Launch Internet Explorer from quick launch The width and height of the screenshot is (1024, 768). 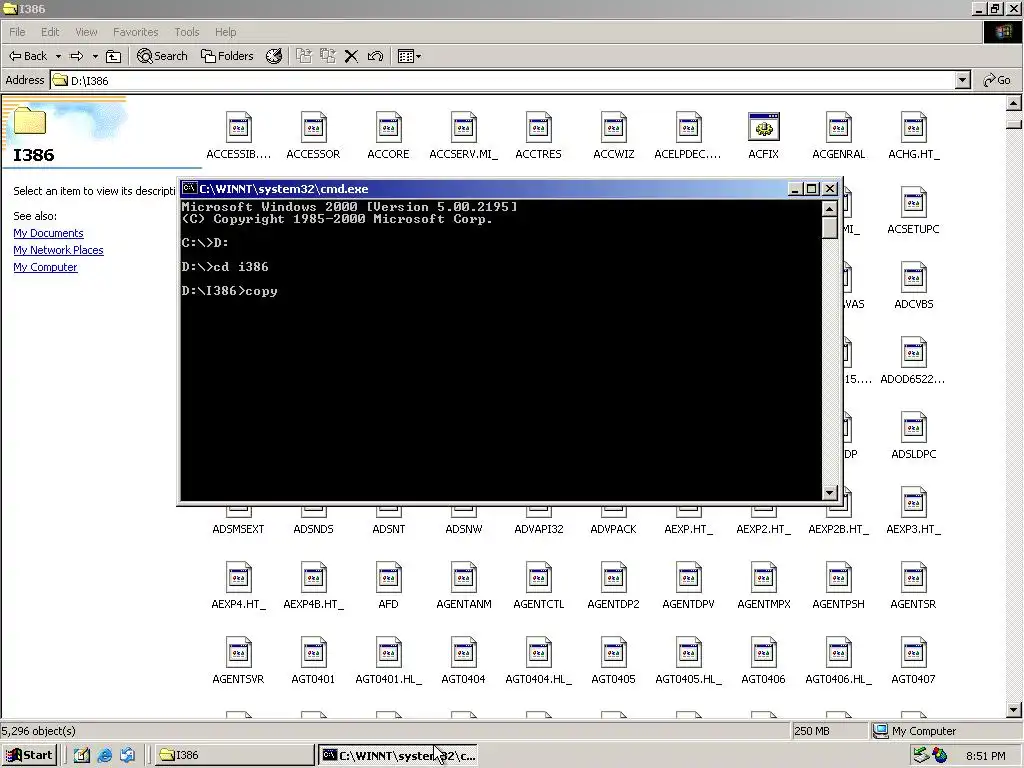tap(104, 755)
